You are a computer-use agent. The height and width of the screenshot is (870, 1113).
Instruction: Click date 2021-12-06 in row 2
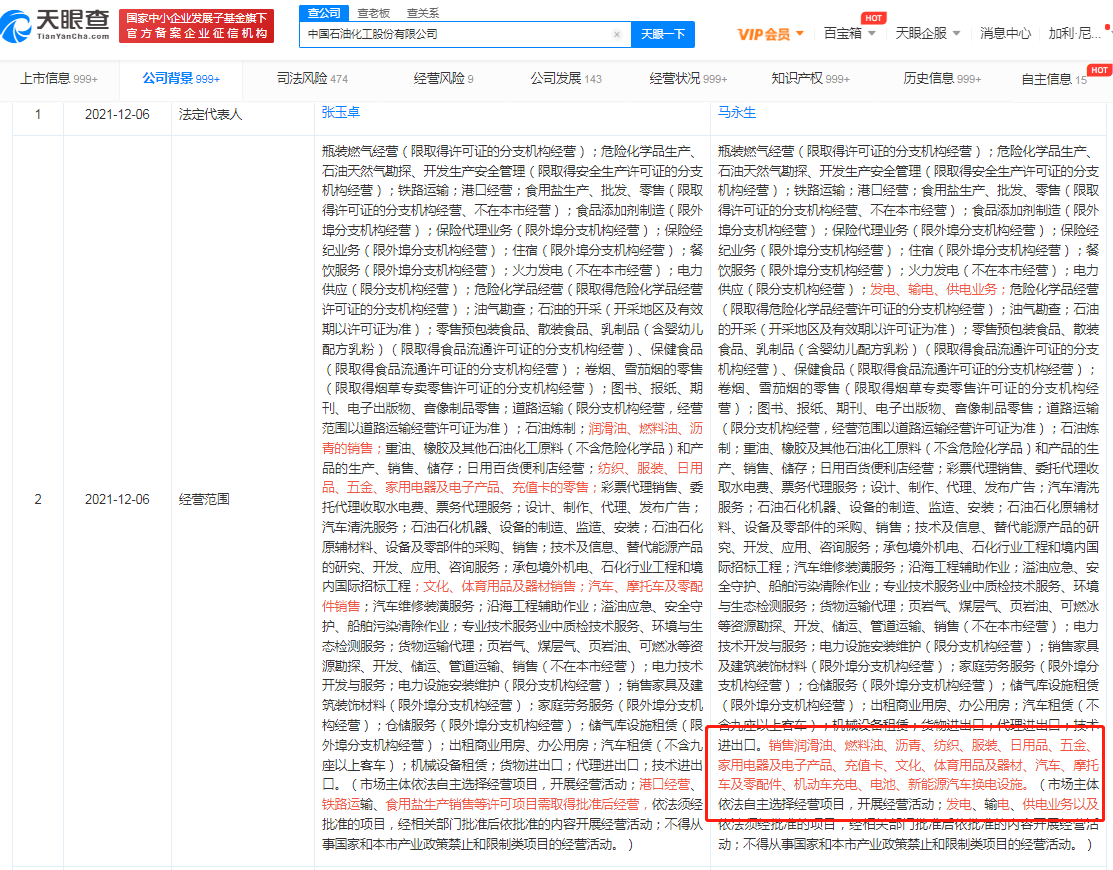(x=117, y=500)
